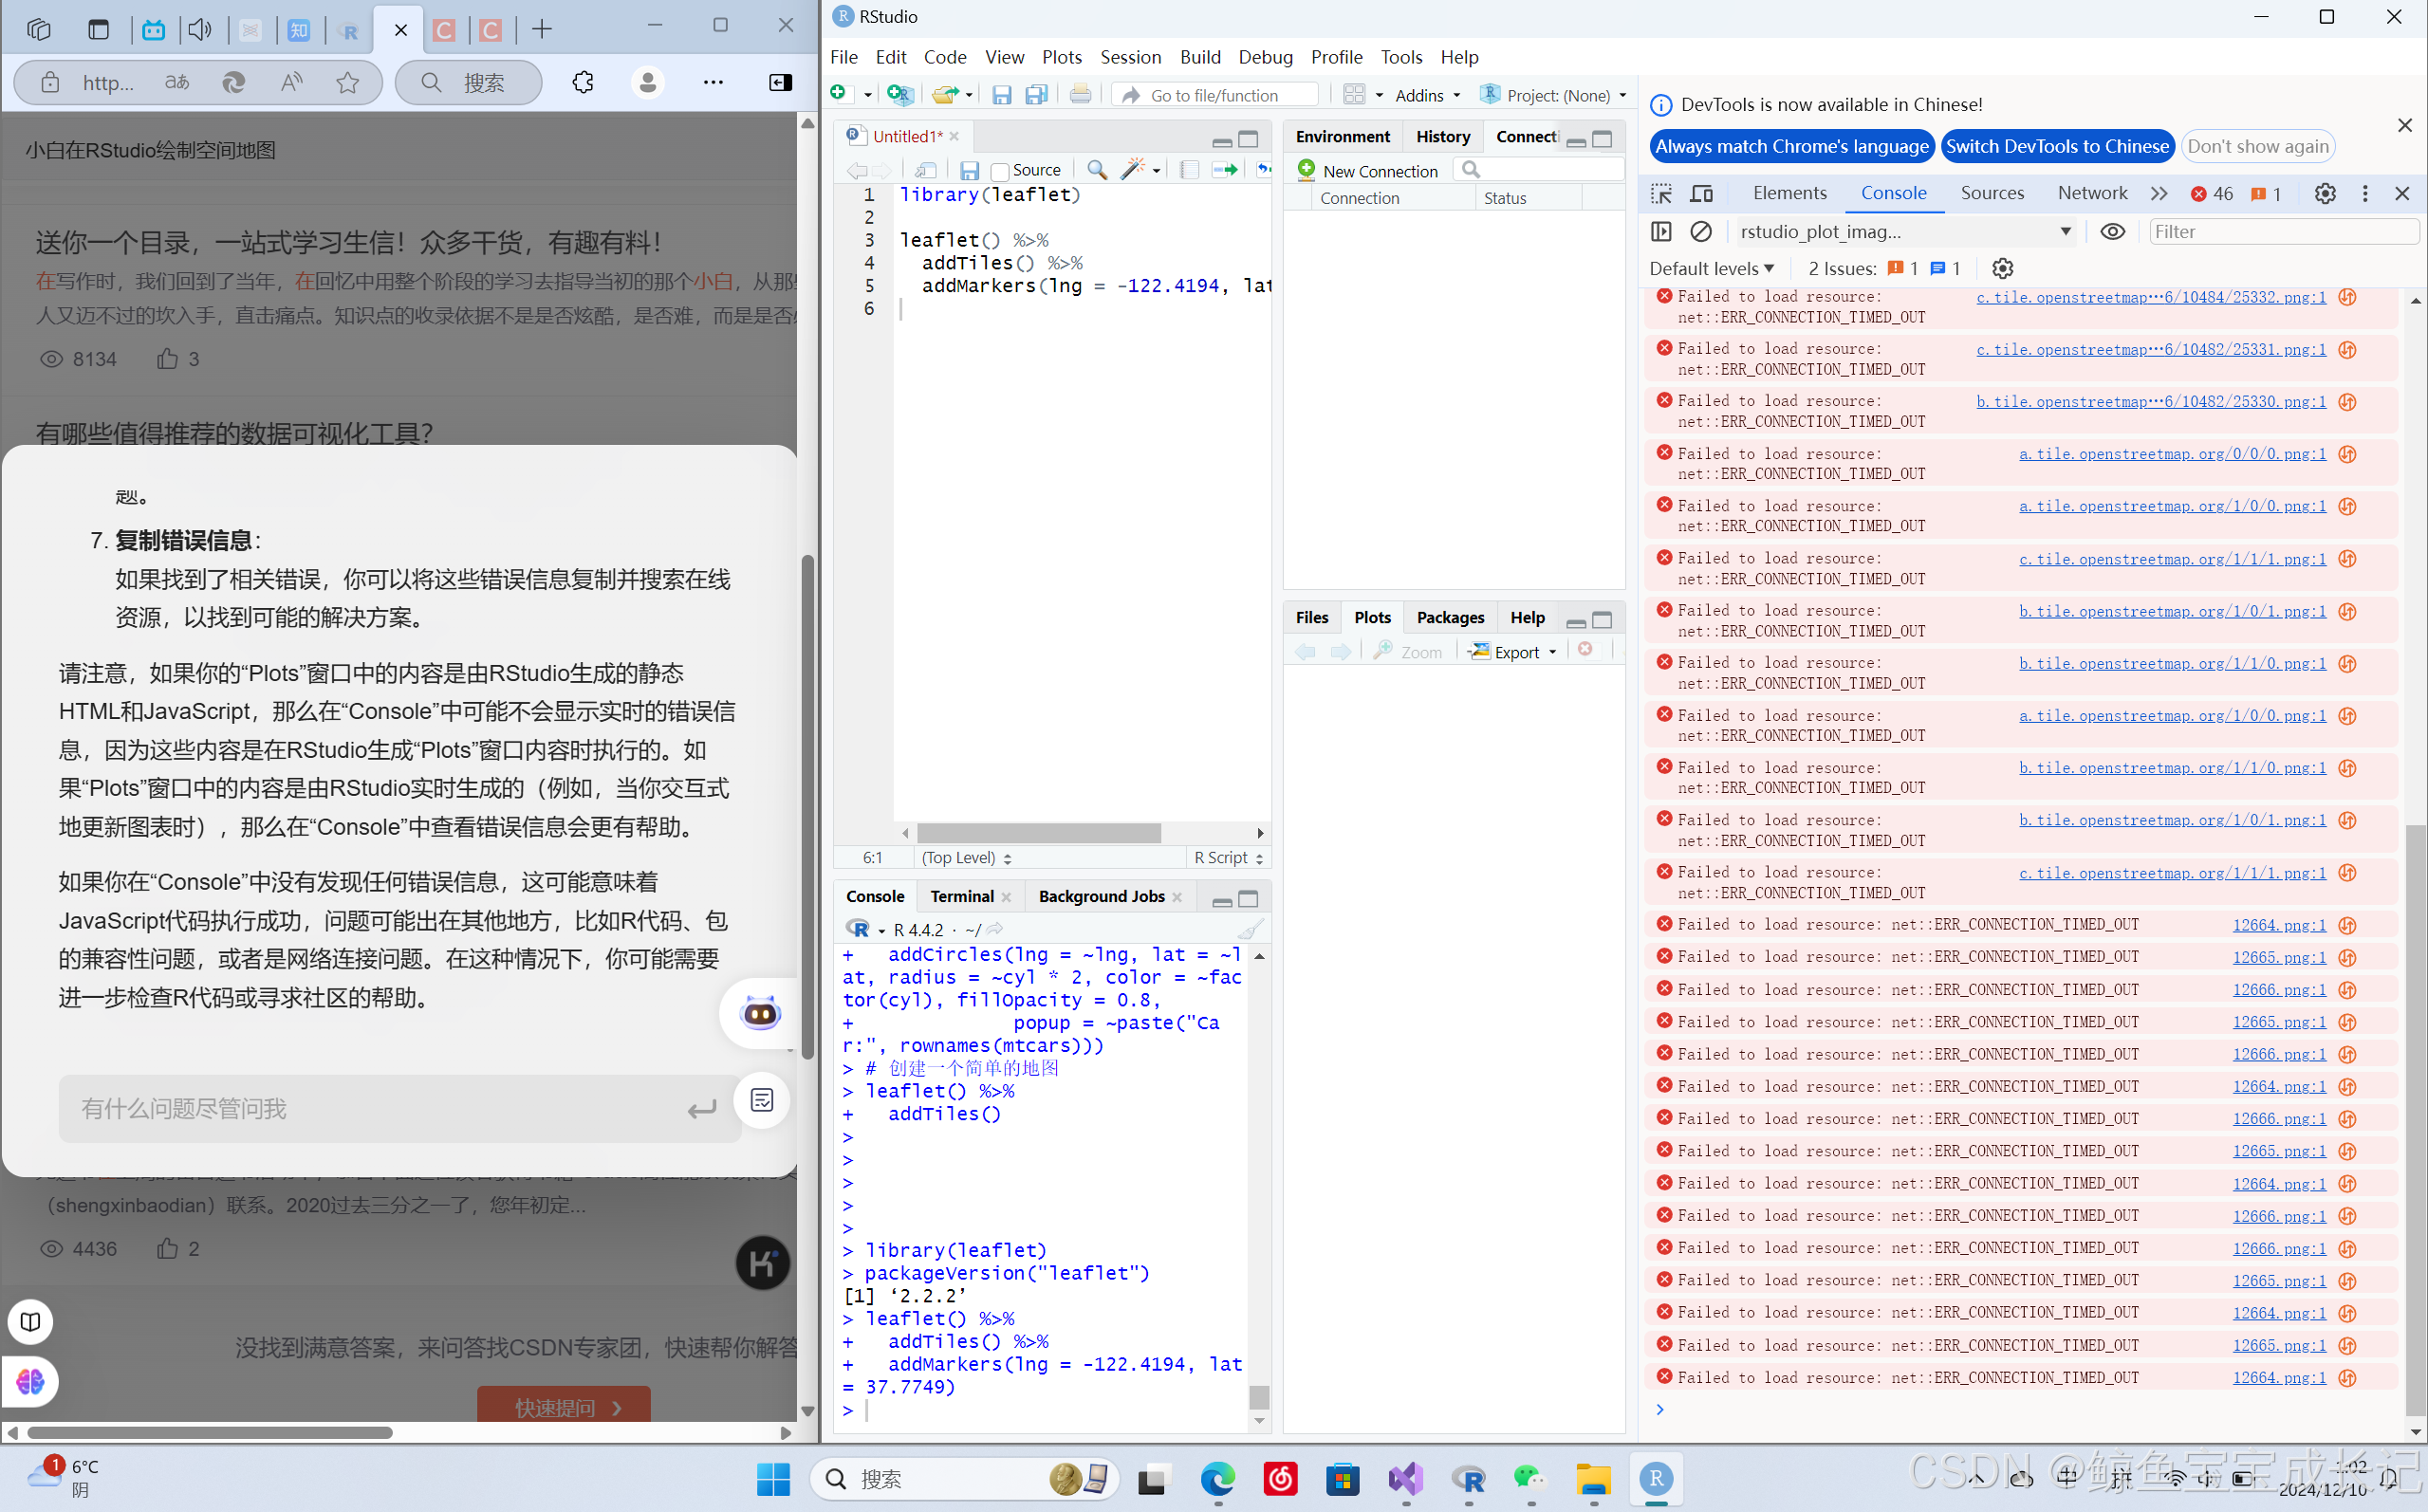2428x1512 pixels.
Task: Click the source editor horizontal scrollbar
Action: tap(1039, 833)
